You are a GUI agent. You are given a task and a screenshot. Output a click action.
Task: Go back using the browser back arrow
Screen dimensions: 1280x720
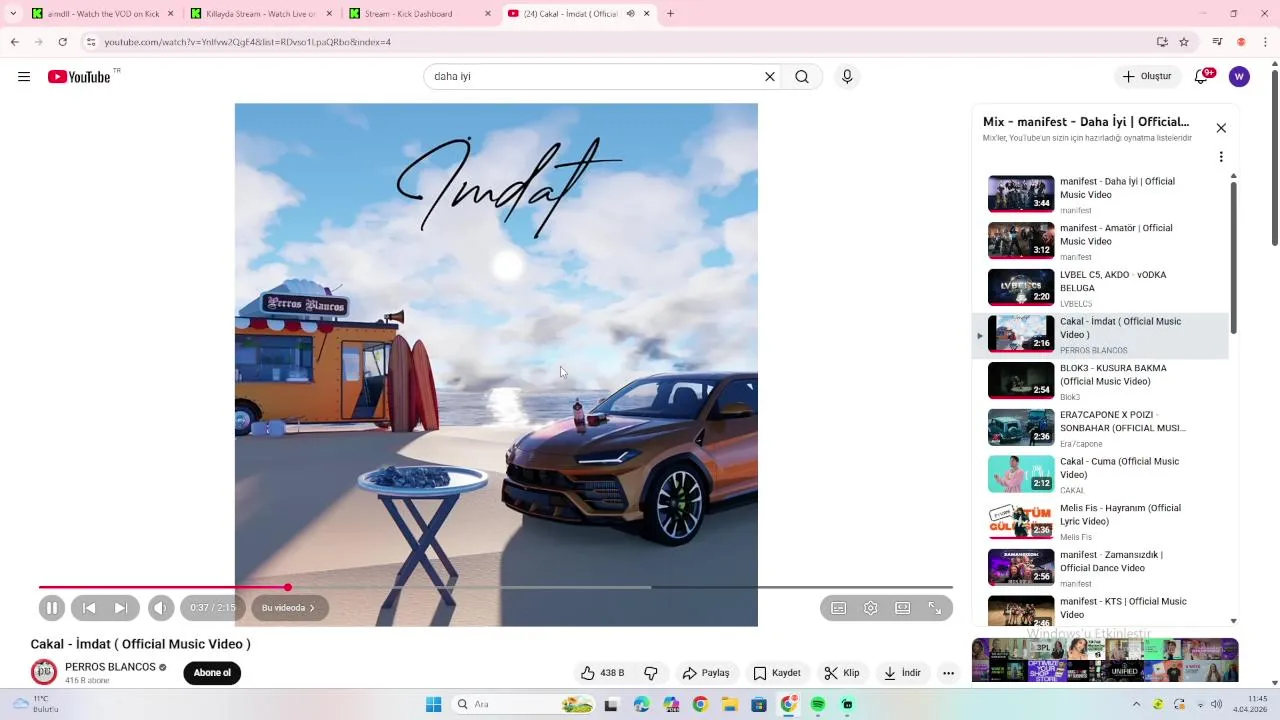point(14,42)
